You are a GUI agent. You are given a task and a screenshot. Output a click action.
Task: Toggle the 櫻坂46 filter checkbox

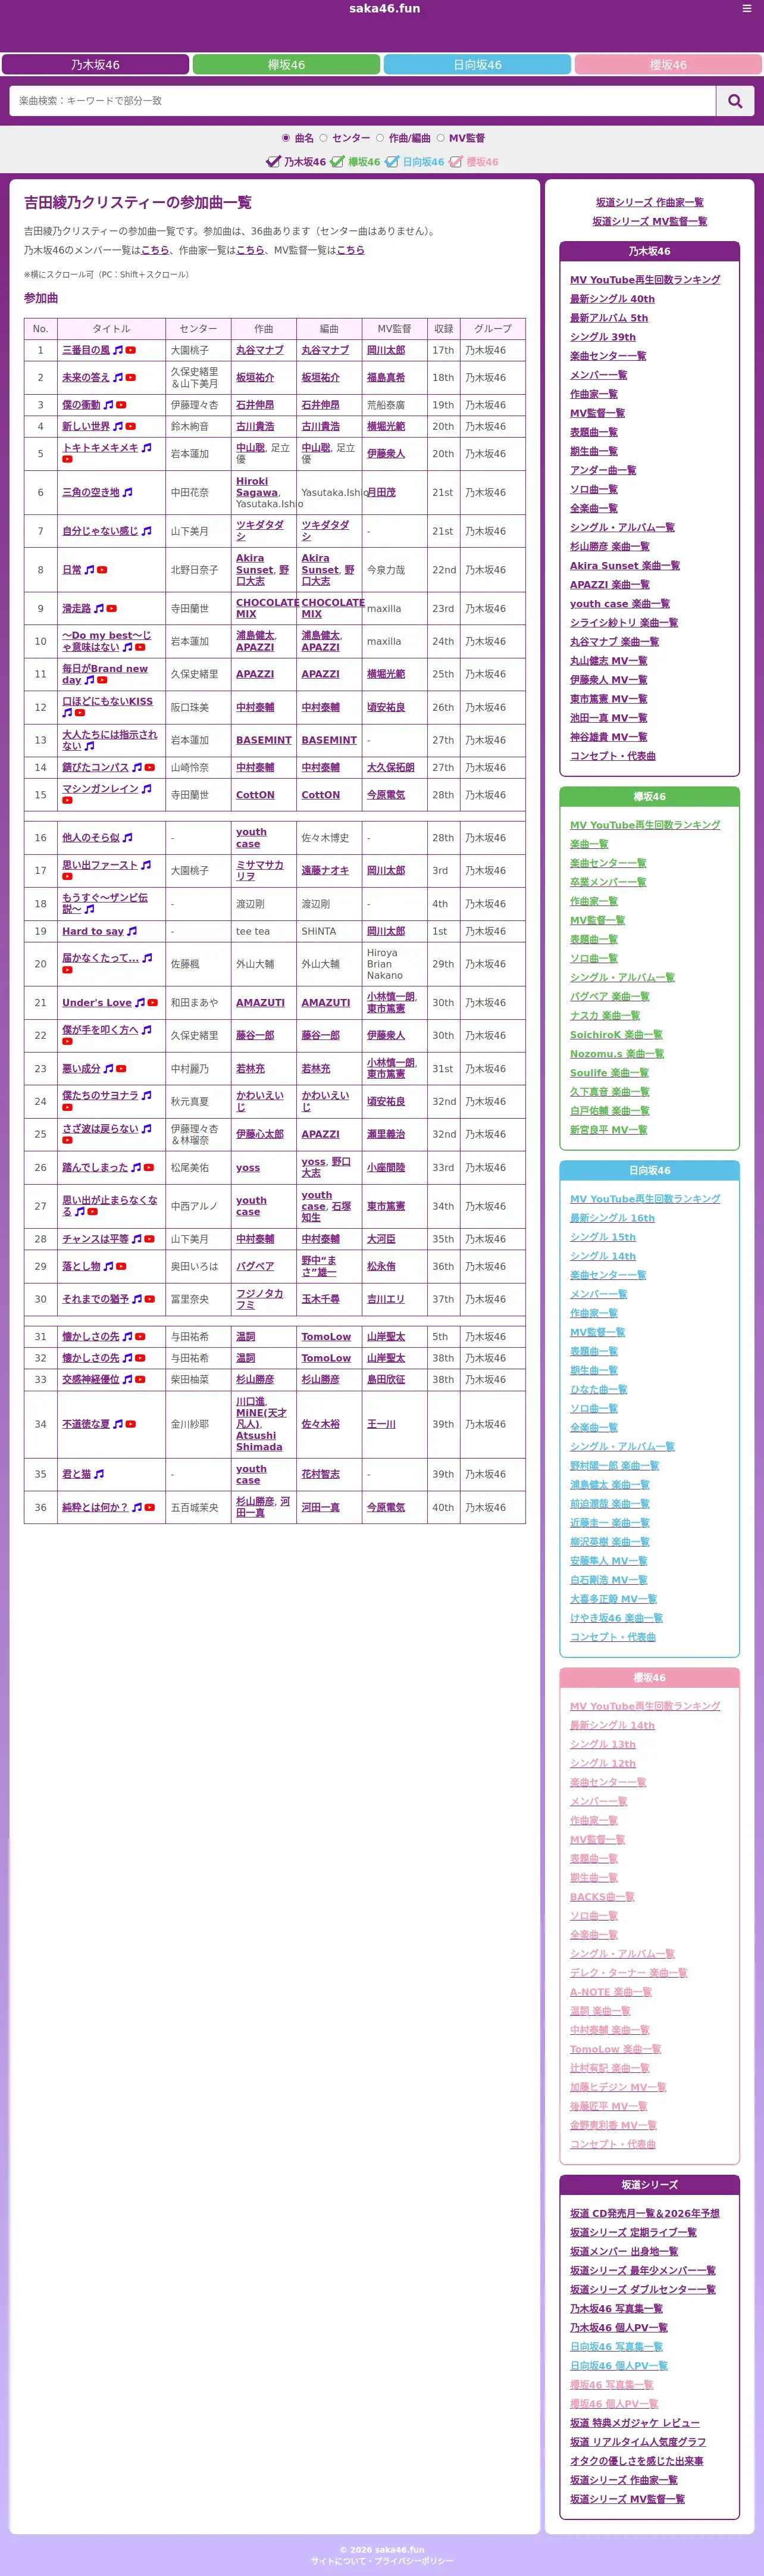pos(456,161)
